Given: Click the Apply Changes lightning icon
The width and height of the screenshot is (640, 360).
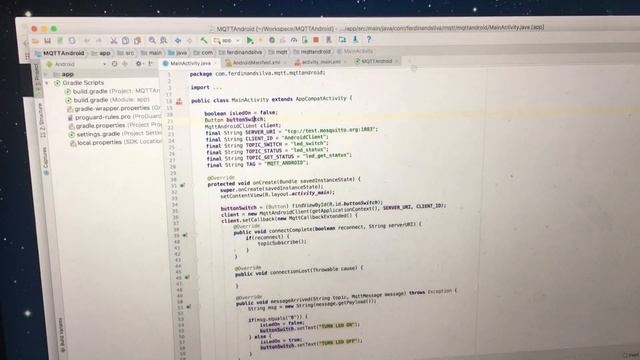Looking at the screenshot, I should (x=260, y=40).
